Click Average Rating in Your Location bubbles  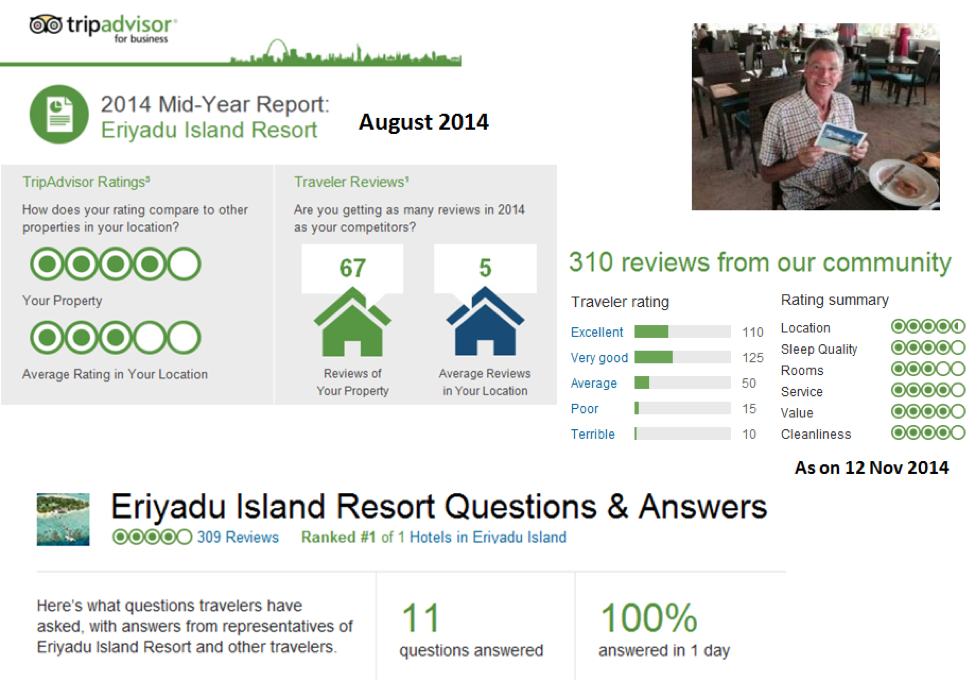(x=116, y=338)
